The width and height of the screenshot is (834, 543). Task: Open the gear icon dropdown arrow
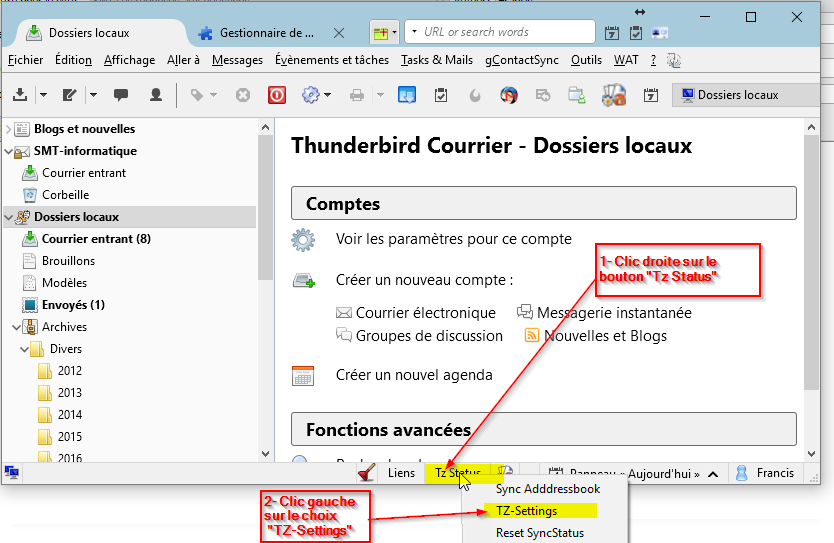point(328,95)
